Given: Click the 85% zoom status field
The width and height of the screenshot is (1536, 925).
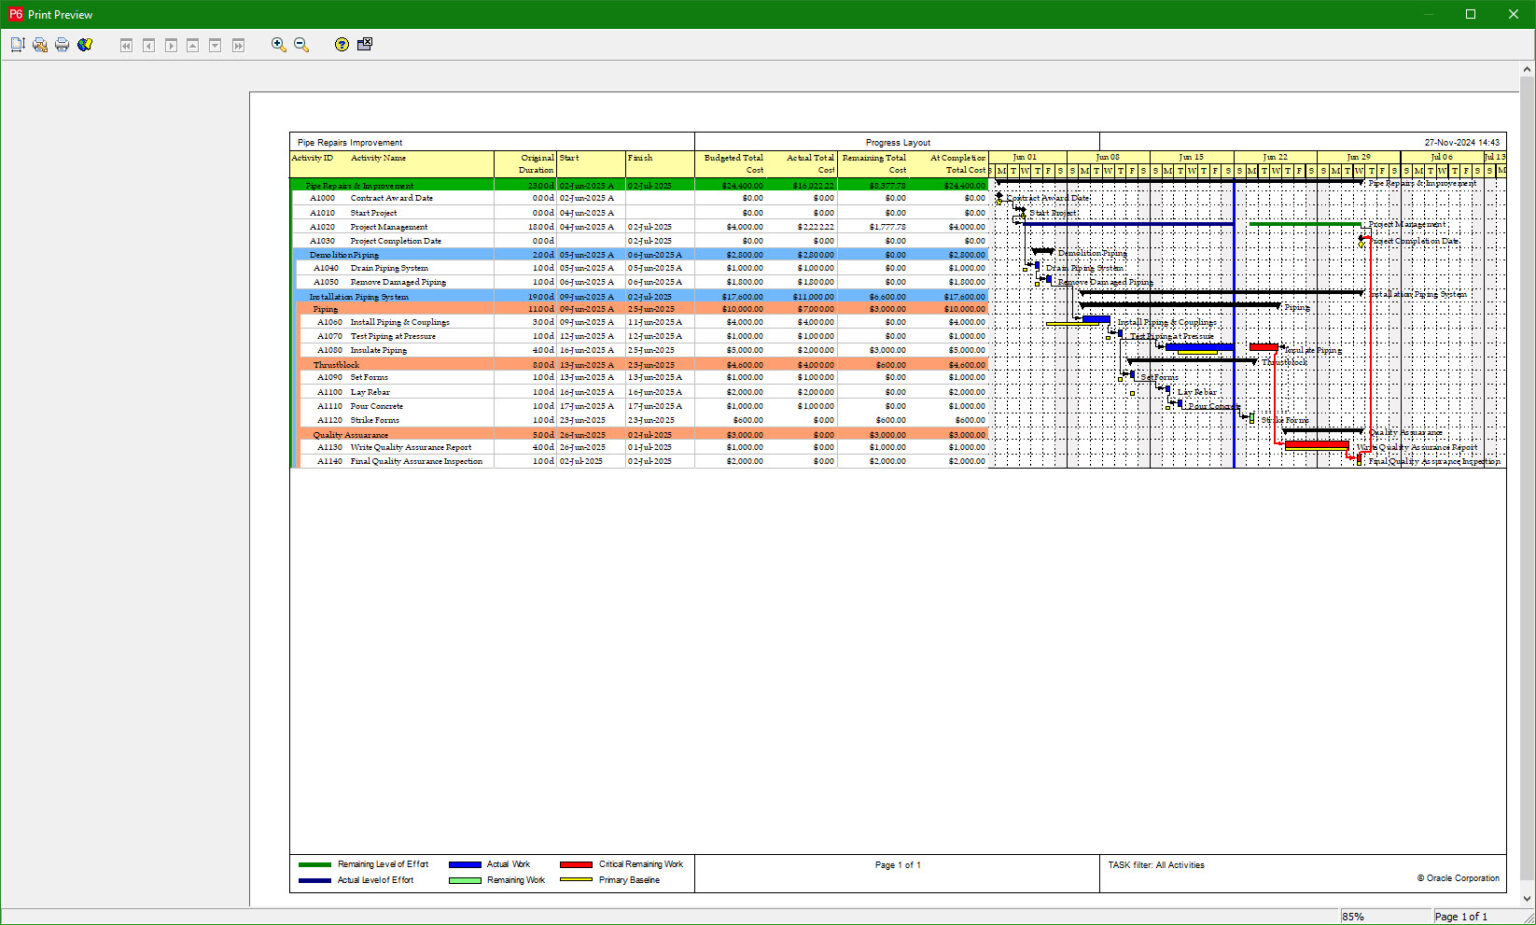Looking at the screenshot, I should click(x=1385, y=916).
